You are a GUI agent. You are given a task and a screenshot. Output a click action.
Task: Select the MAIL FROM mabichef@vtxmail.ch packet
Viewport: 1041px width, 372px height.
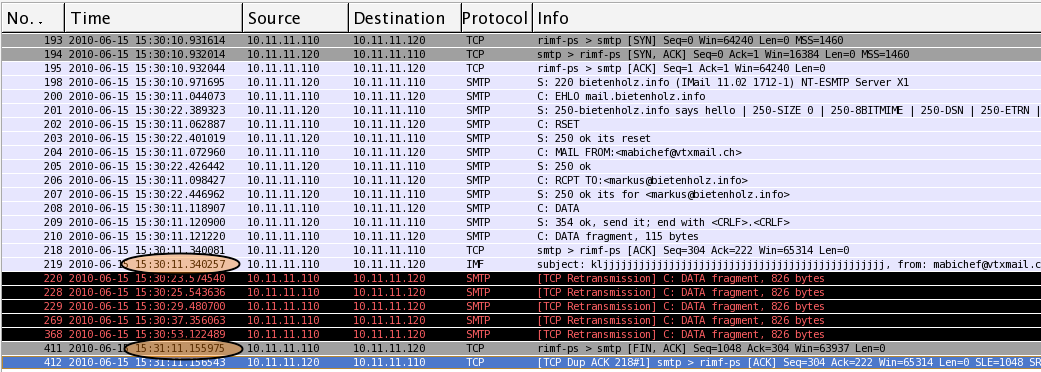(x=520, y=152)
